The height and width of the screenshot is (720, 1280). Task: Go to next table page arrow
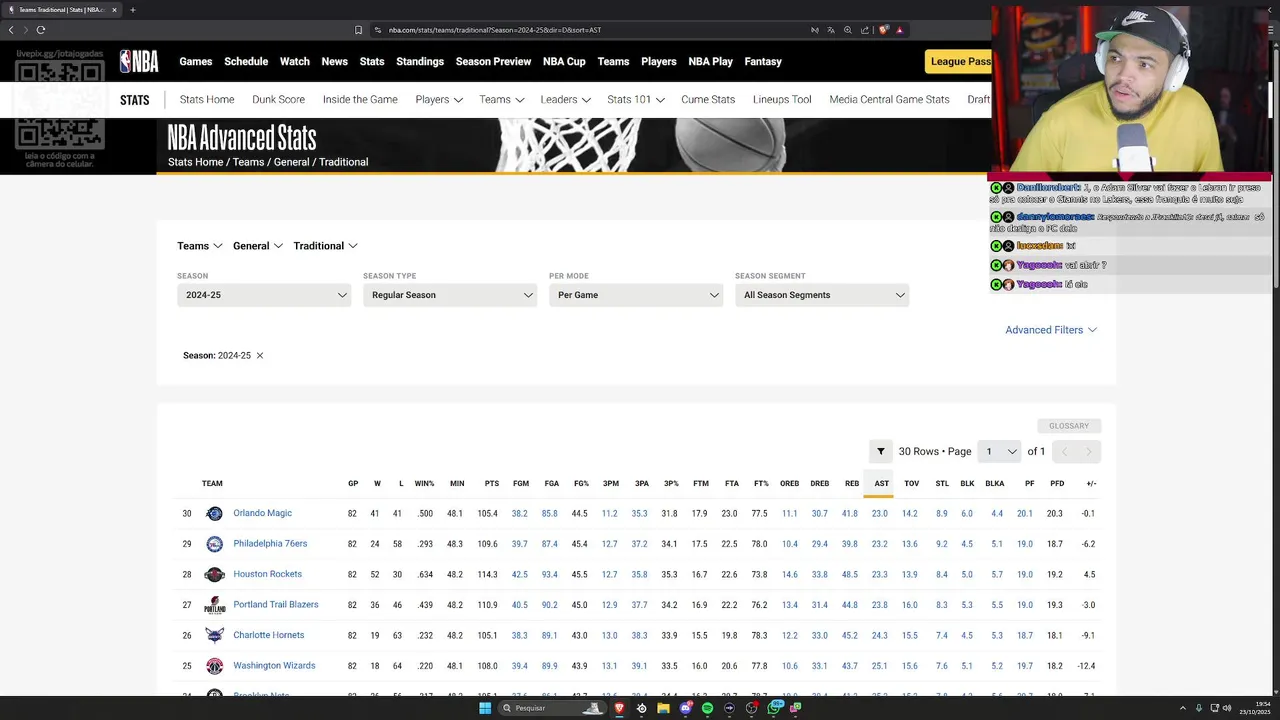(x=1089, y=451)
